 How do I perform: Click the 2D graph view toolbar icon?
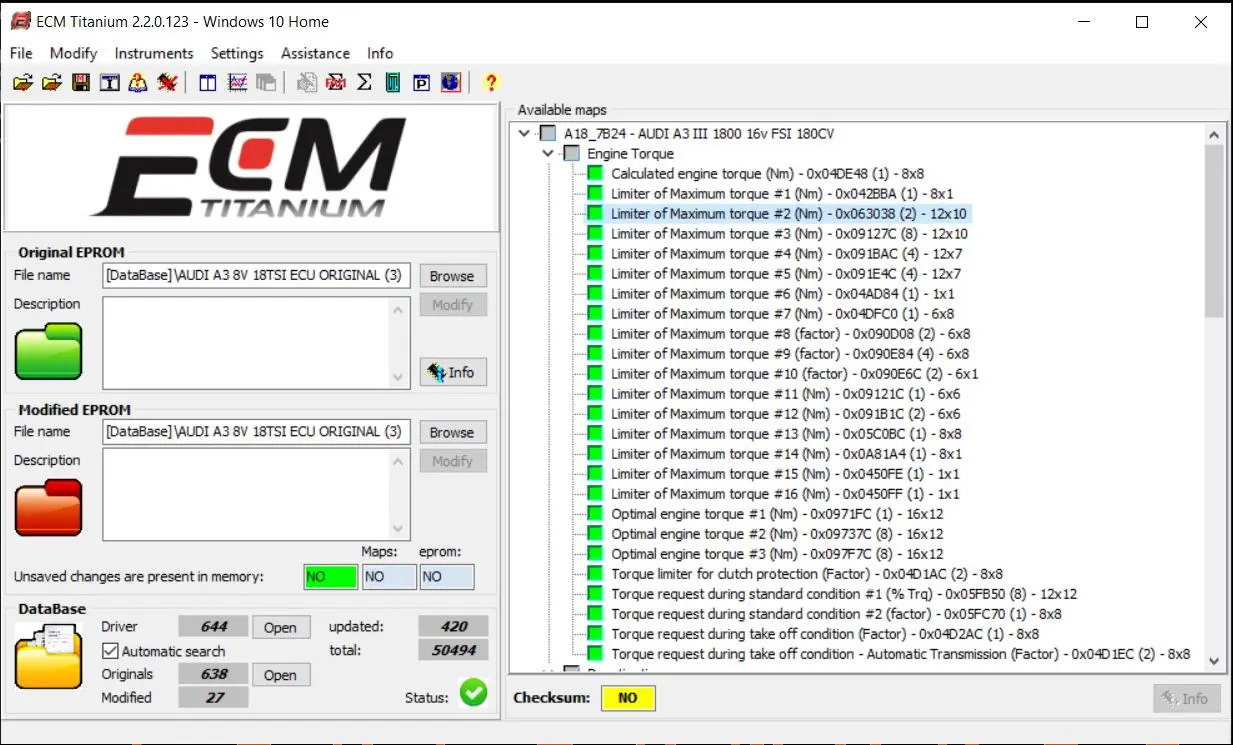point(237,82)
